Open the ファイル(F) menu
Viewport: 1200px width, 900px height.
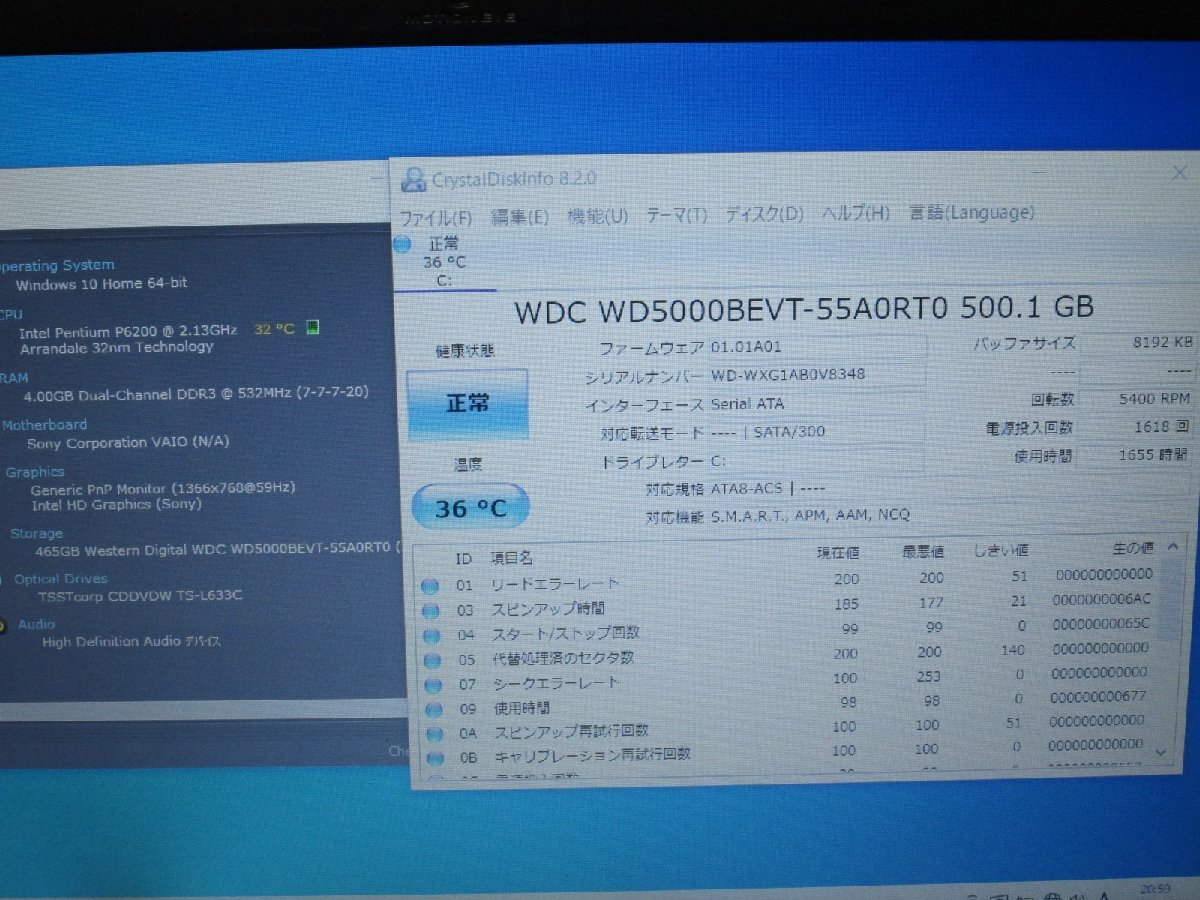tap(436, 216)
